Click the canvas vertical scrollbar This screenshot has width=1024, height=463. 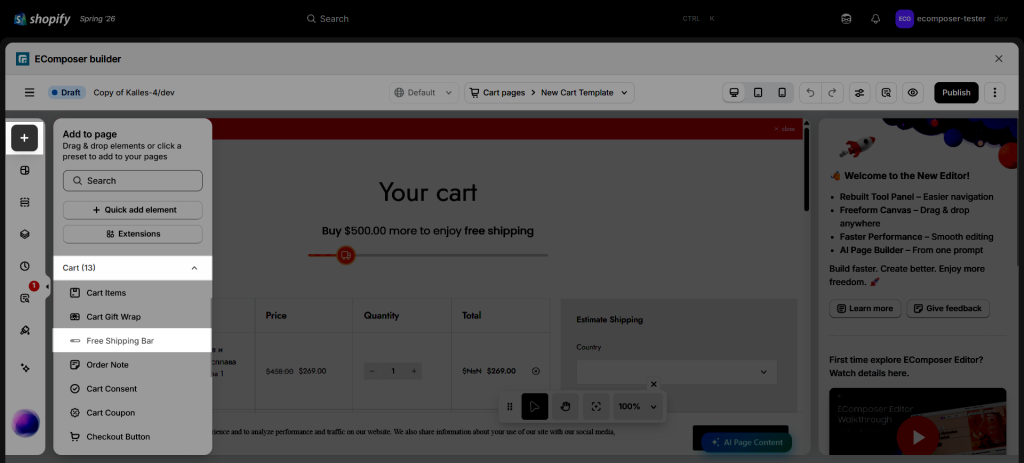pyautogui.click(x=807, y=170)
